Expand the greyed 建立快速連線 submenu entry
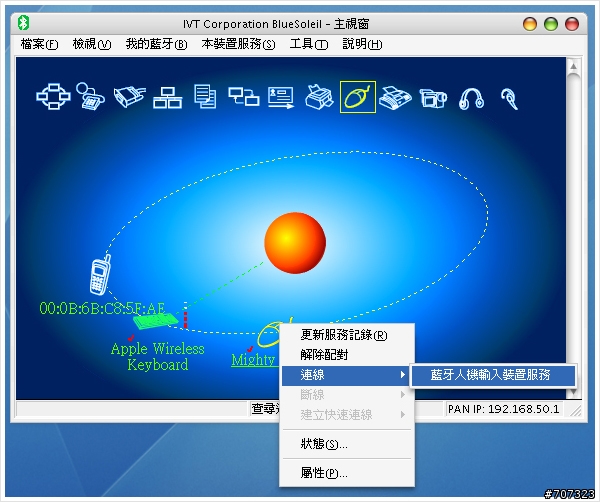 pos(347,415)
